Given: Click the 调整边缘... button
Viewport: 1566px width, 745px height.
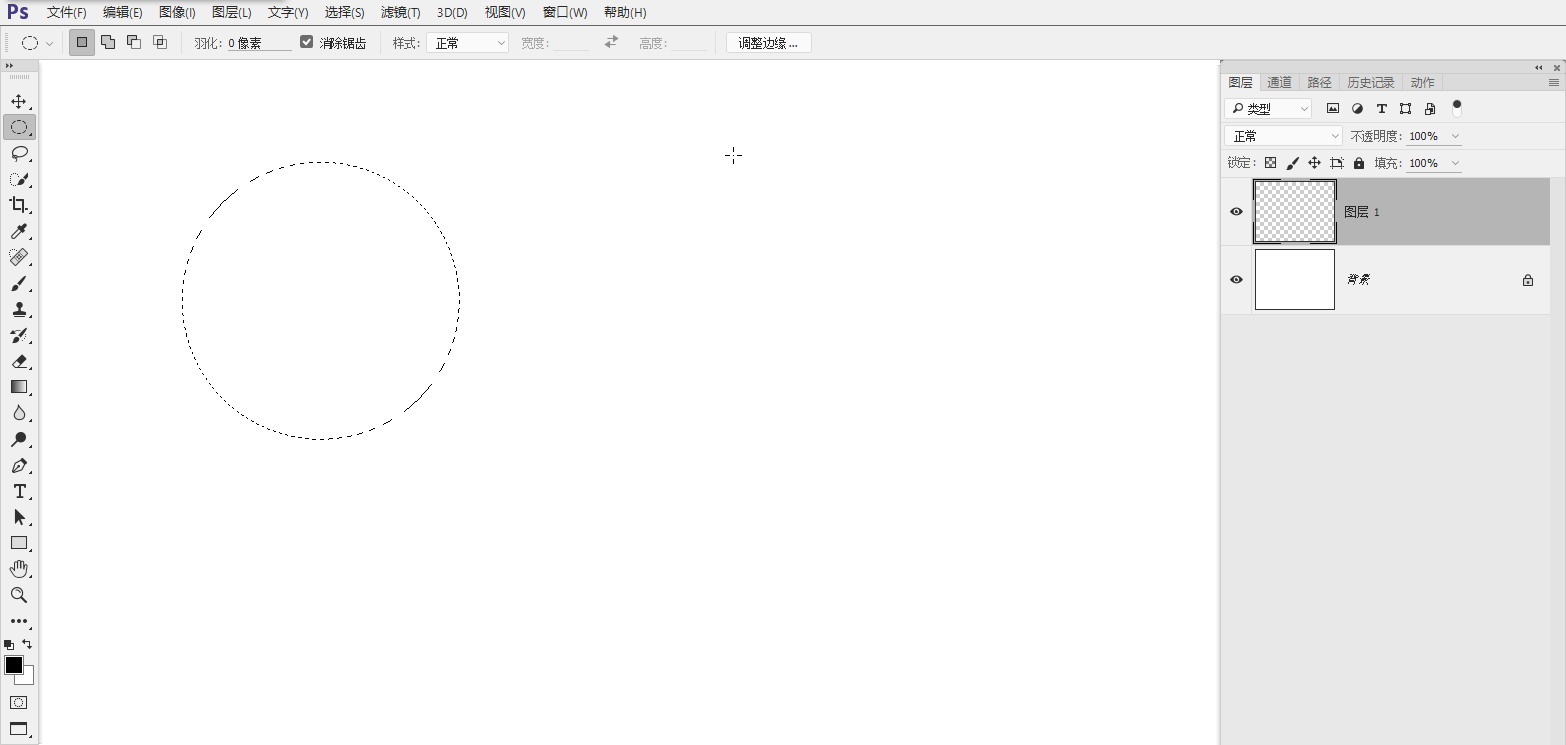Looking at the screenshot, I should [x=768, y=43].
